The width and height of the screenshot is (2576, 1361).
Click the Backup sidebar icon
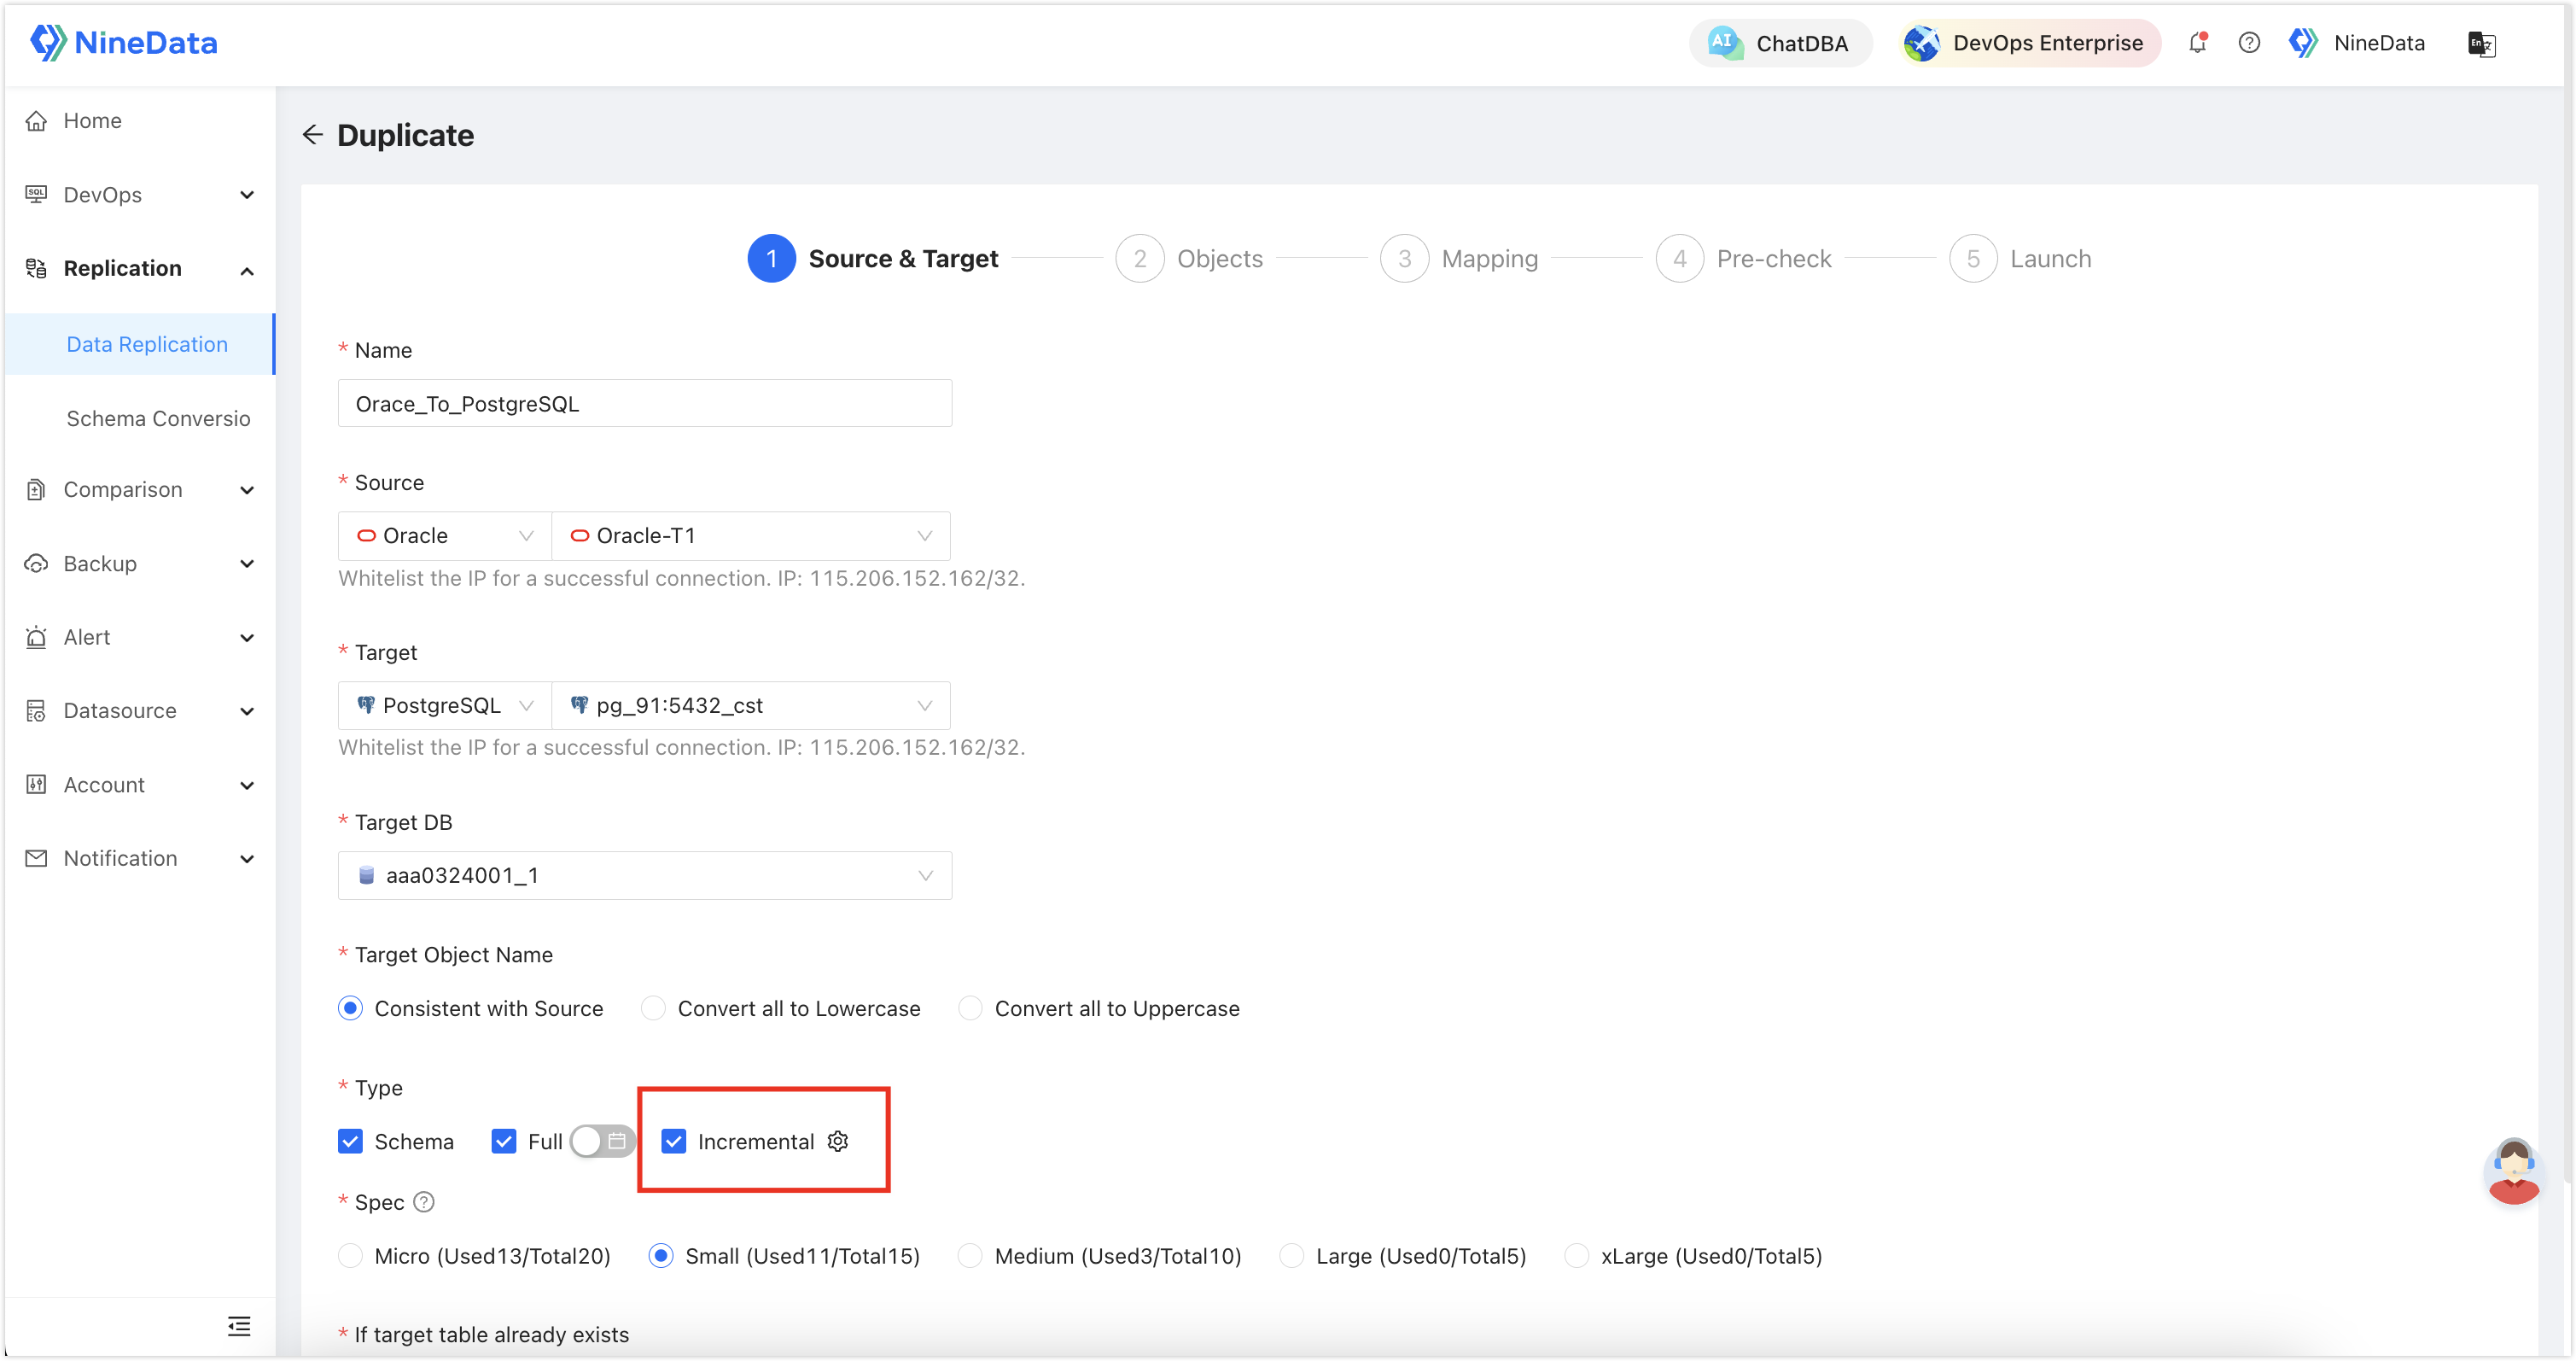coord(36,563)
